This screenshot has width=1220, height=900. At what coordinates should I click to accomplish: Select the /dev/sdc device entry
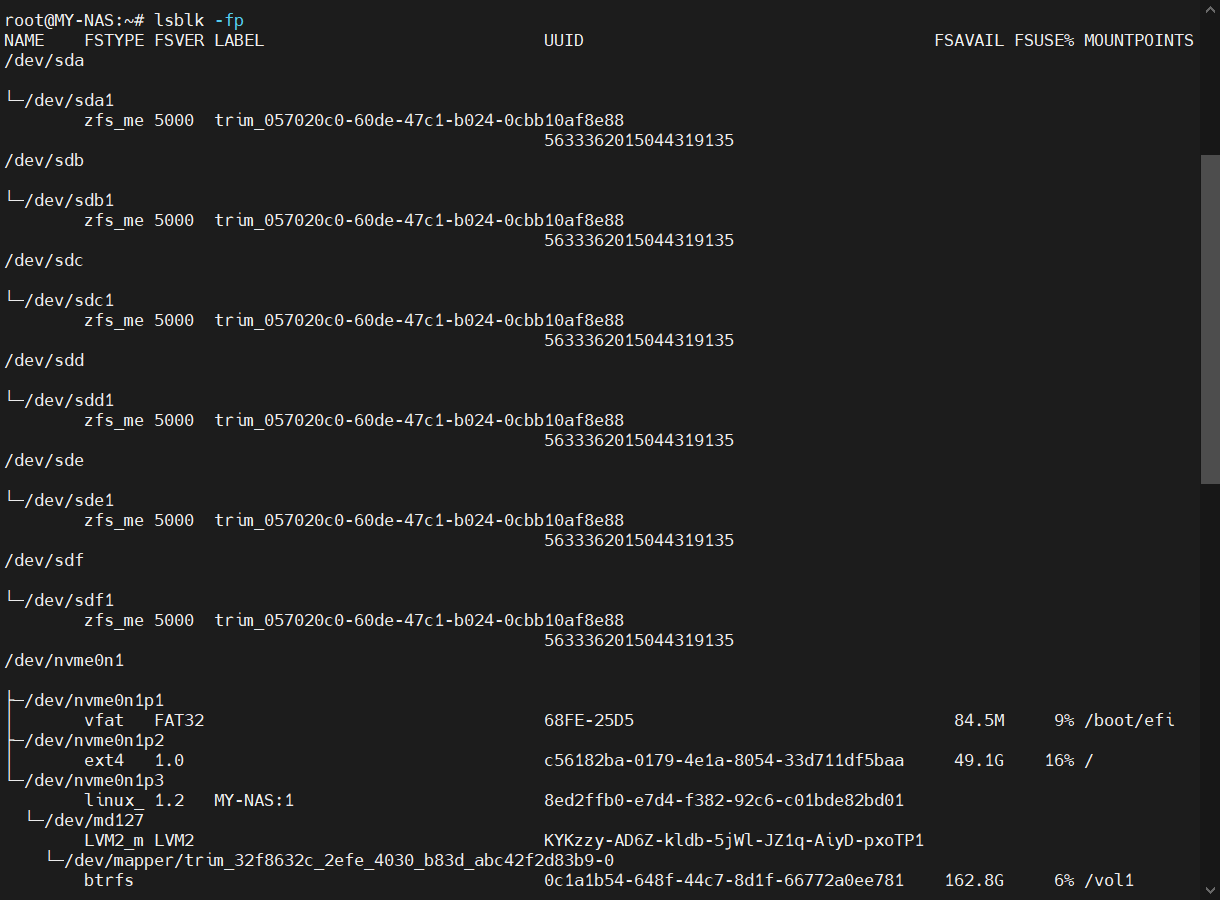(x=44, y=260)
